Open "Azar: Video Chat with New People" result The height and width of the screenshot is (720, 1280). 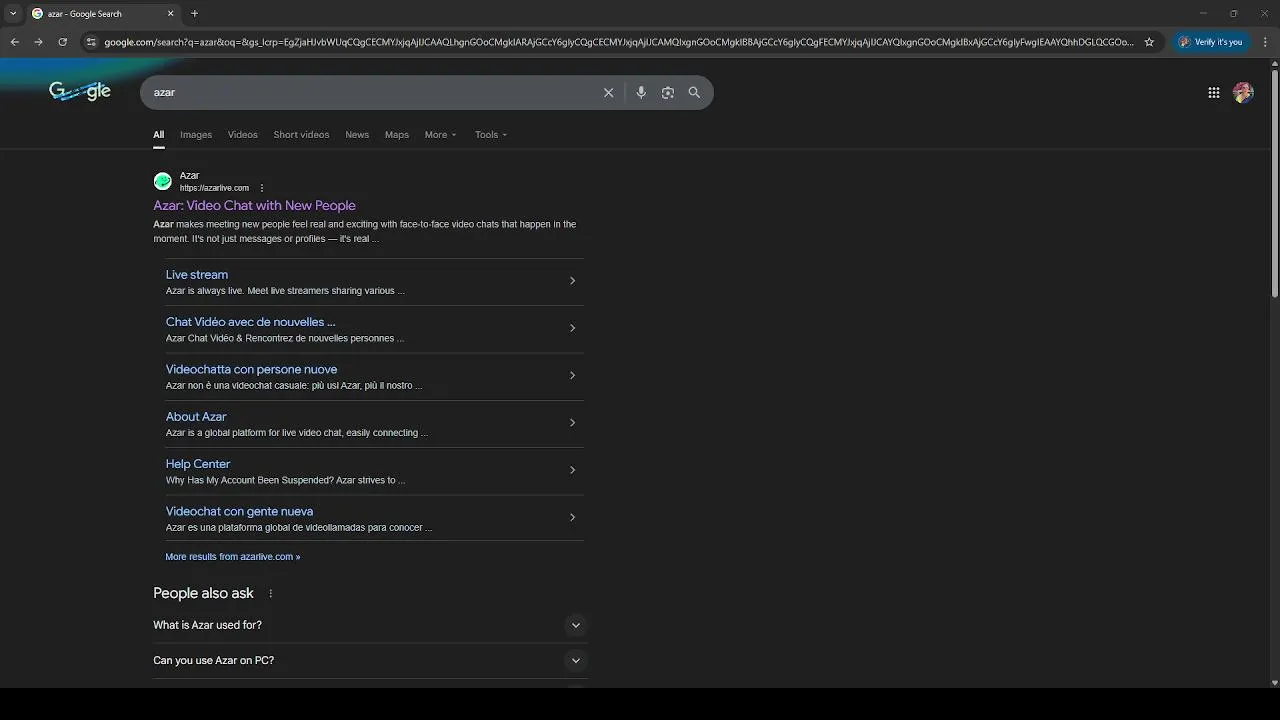254,206
